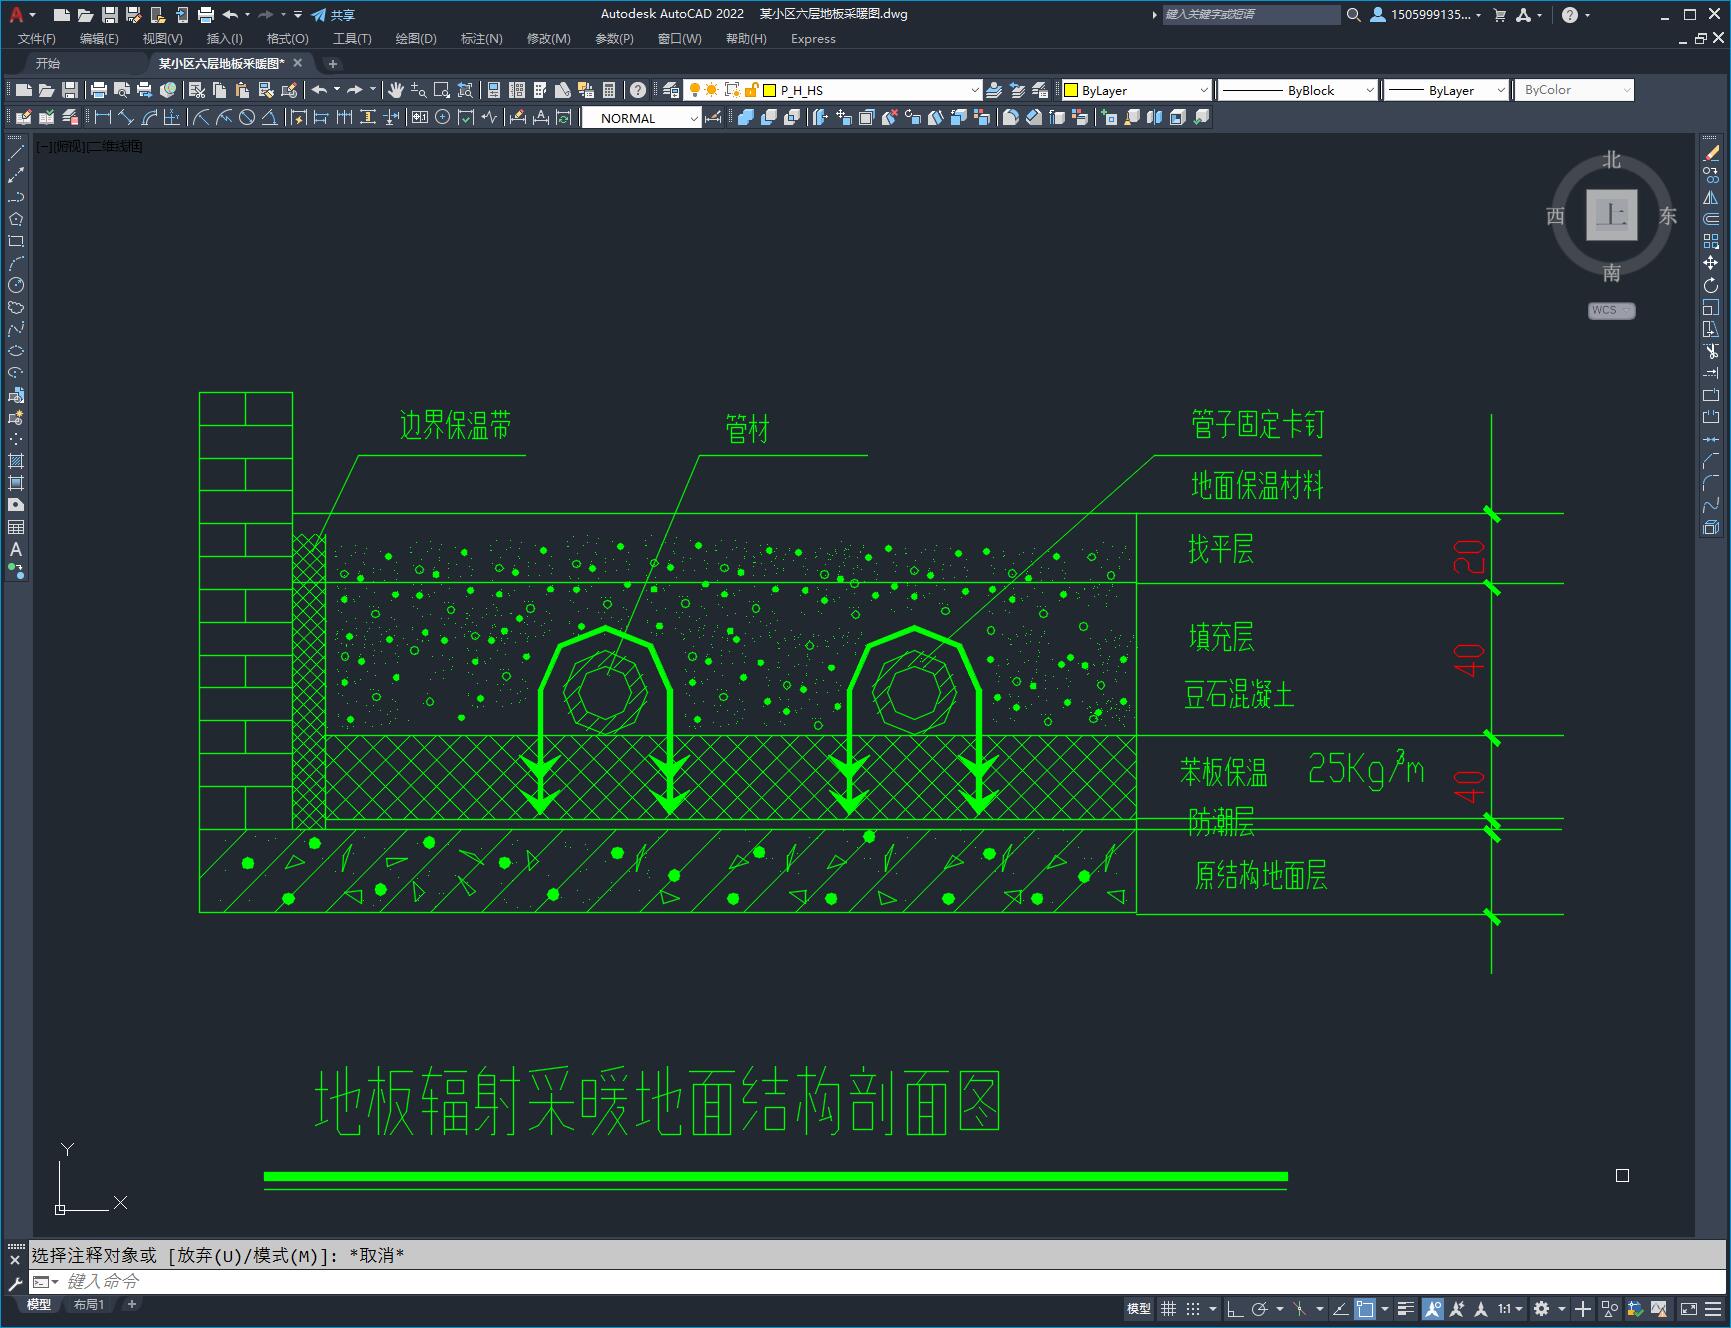Click the Mirror tool in the modify toolbar
The height and width of the screenshot is (1328, 1731).
1711,197
